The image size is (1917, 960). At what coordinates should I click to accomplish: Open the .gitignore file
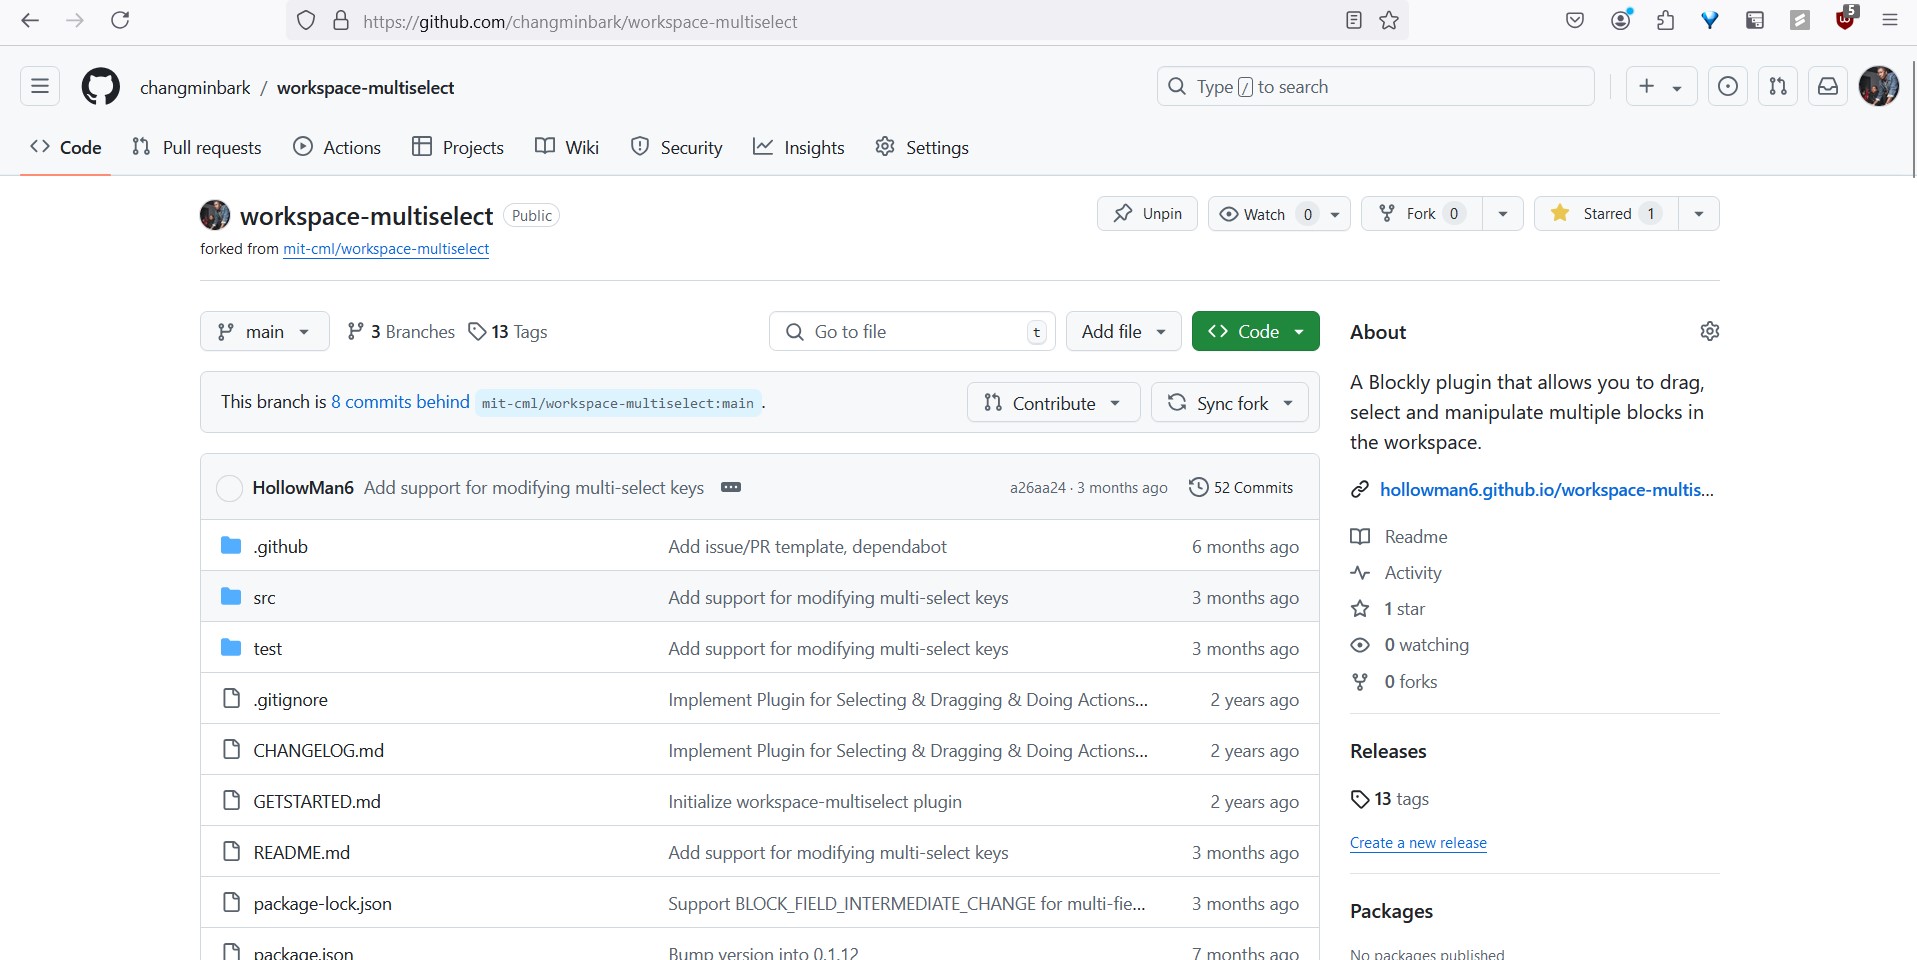(290, 699)
